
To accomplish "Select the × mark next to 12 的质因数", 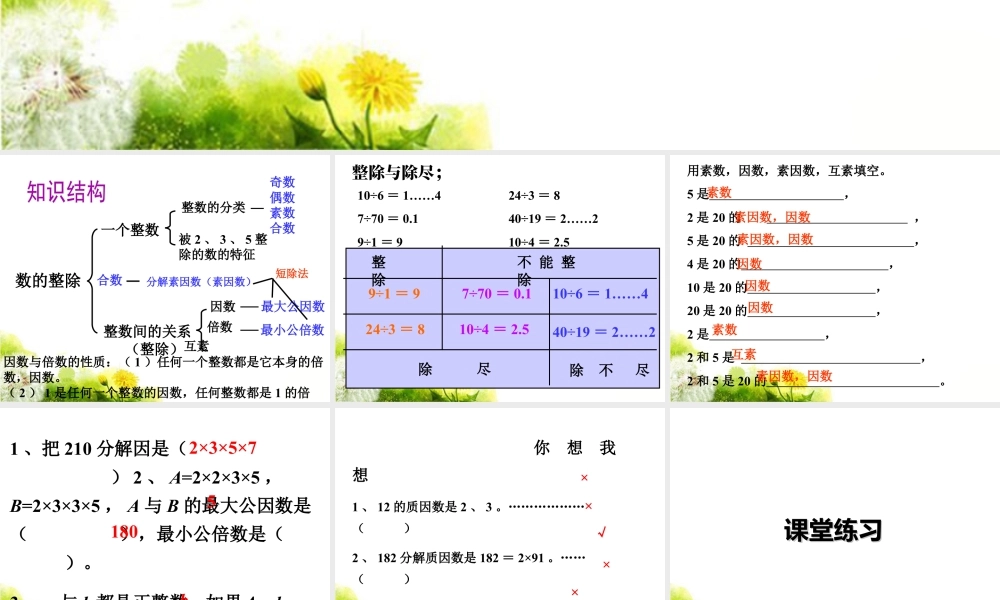I will click(x=588, y=506).
